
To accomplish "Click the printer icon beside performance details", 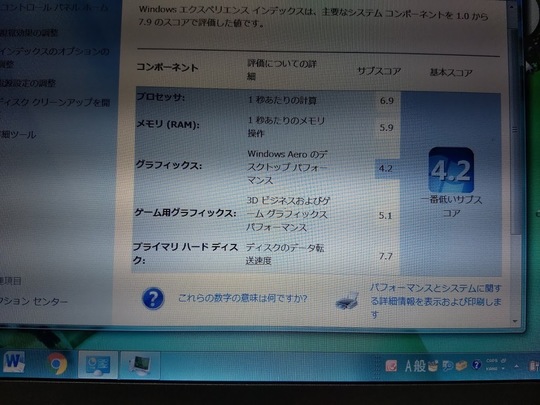I will (x=347, y=301).
